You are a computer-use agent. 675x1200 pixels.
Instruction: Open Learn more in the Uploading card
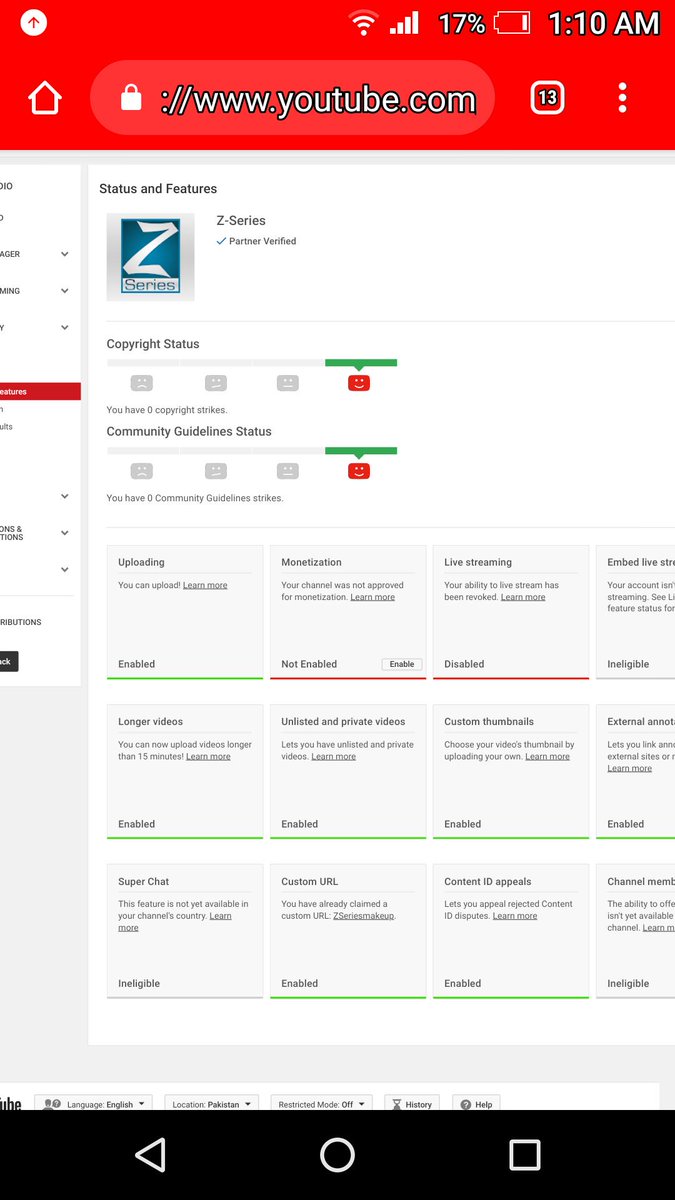[205, 585]
